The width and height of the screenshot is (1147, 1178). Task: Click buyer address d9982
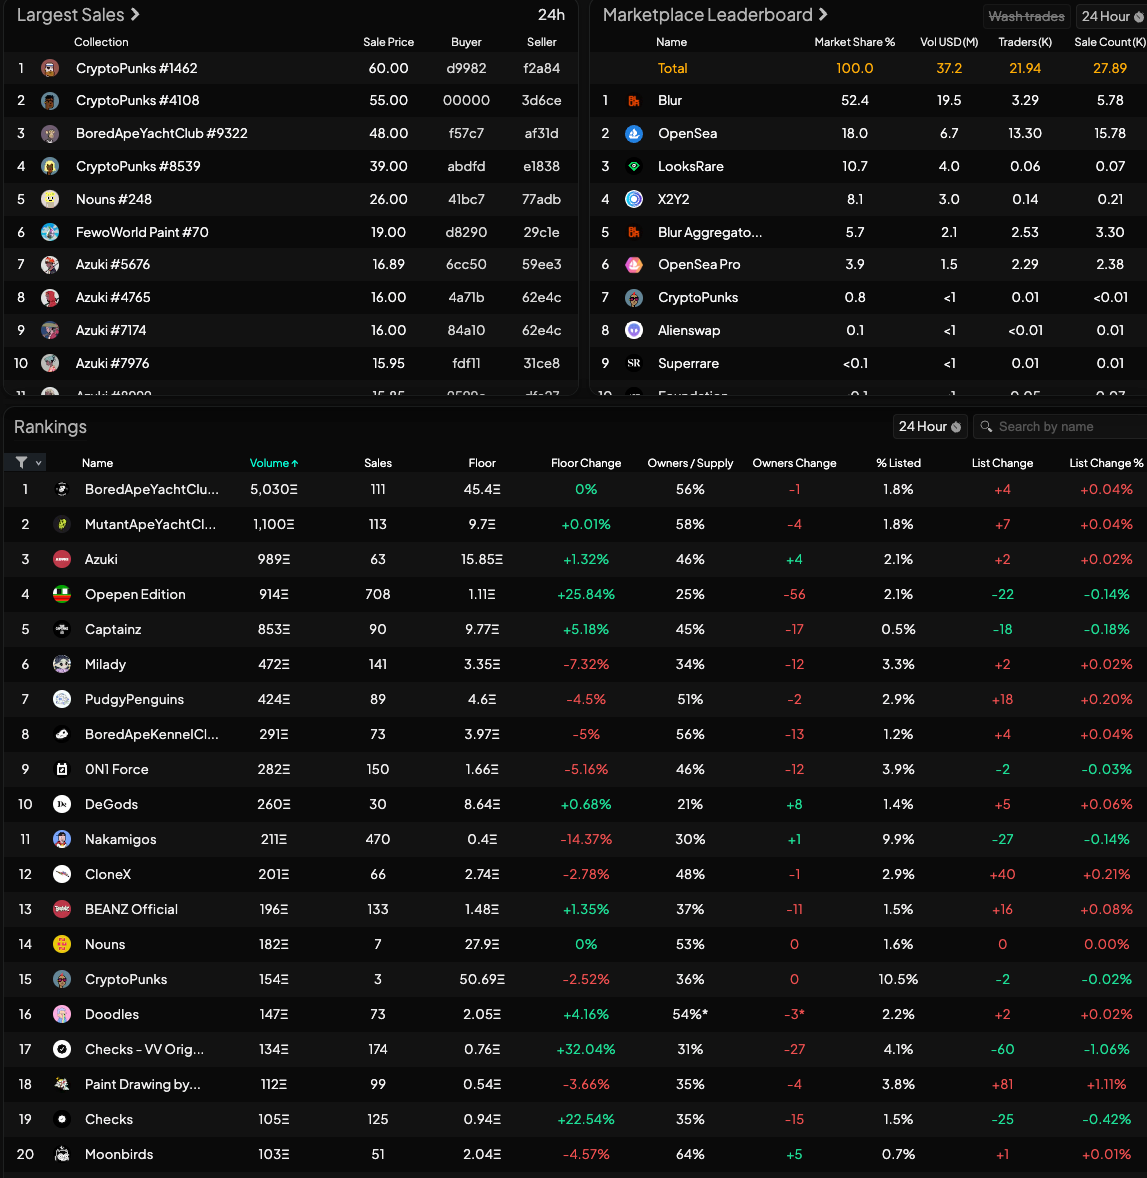tap(466, 68)
